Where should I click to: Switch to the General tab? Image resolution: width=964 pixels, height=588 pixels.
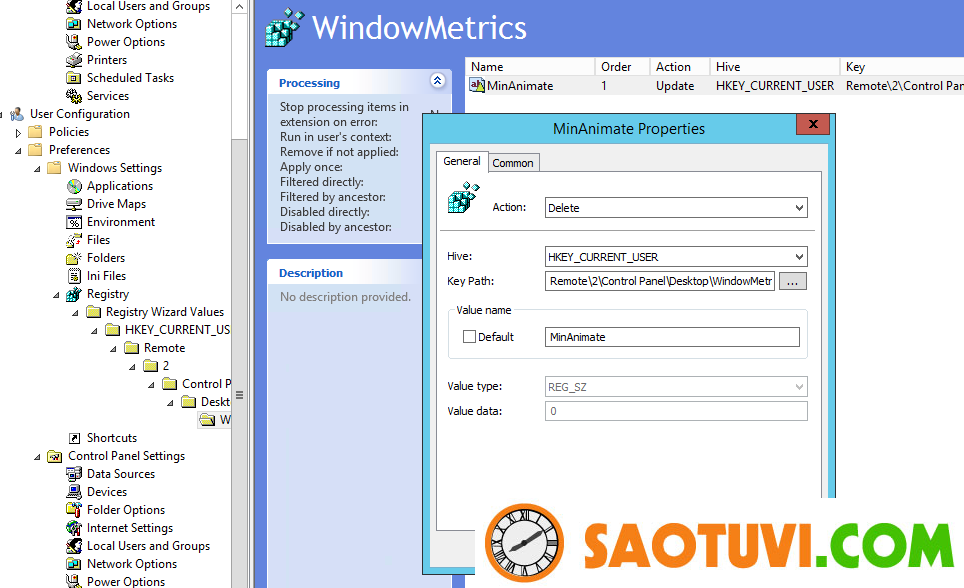(x=462, y=161)
